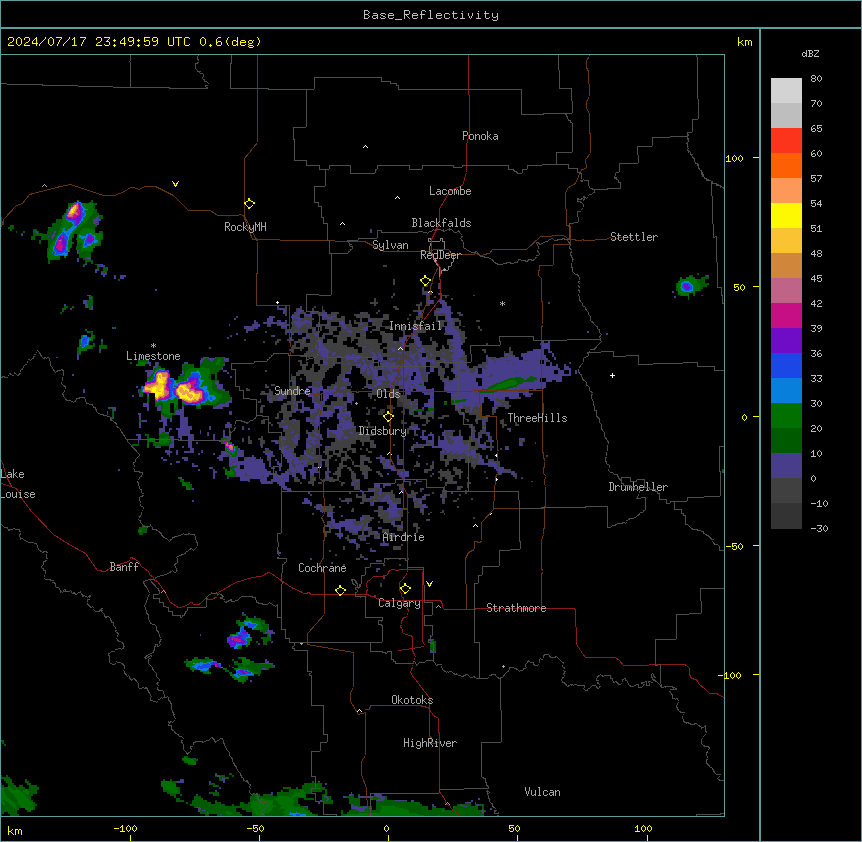This screenshot has width=862, height=842.
Task: Click the ThreeHills label
Action: pyautogui.click(x=537, y=418)
